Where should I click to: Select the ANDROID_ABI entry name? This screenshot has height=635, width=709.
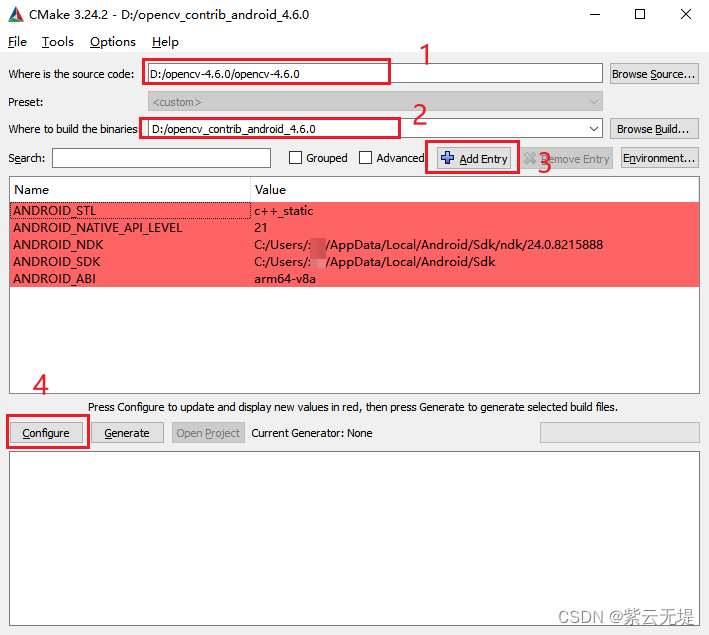54,279
